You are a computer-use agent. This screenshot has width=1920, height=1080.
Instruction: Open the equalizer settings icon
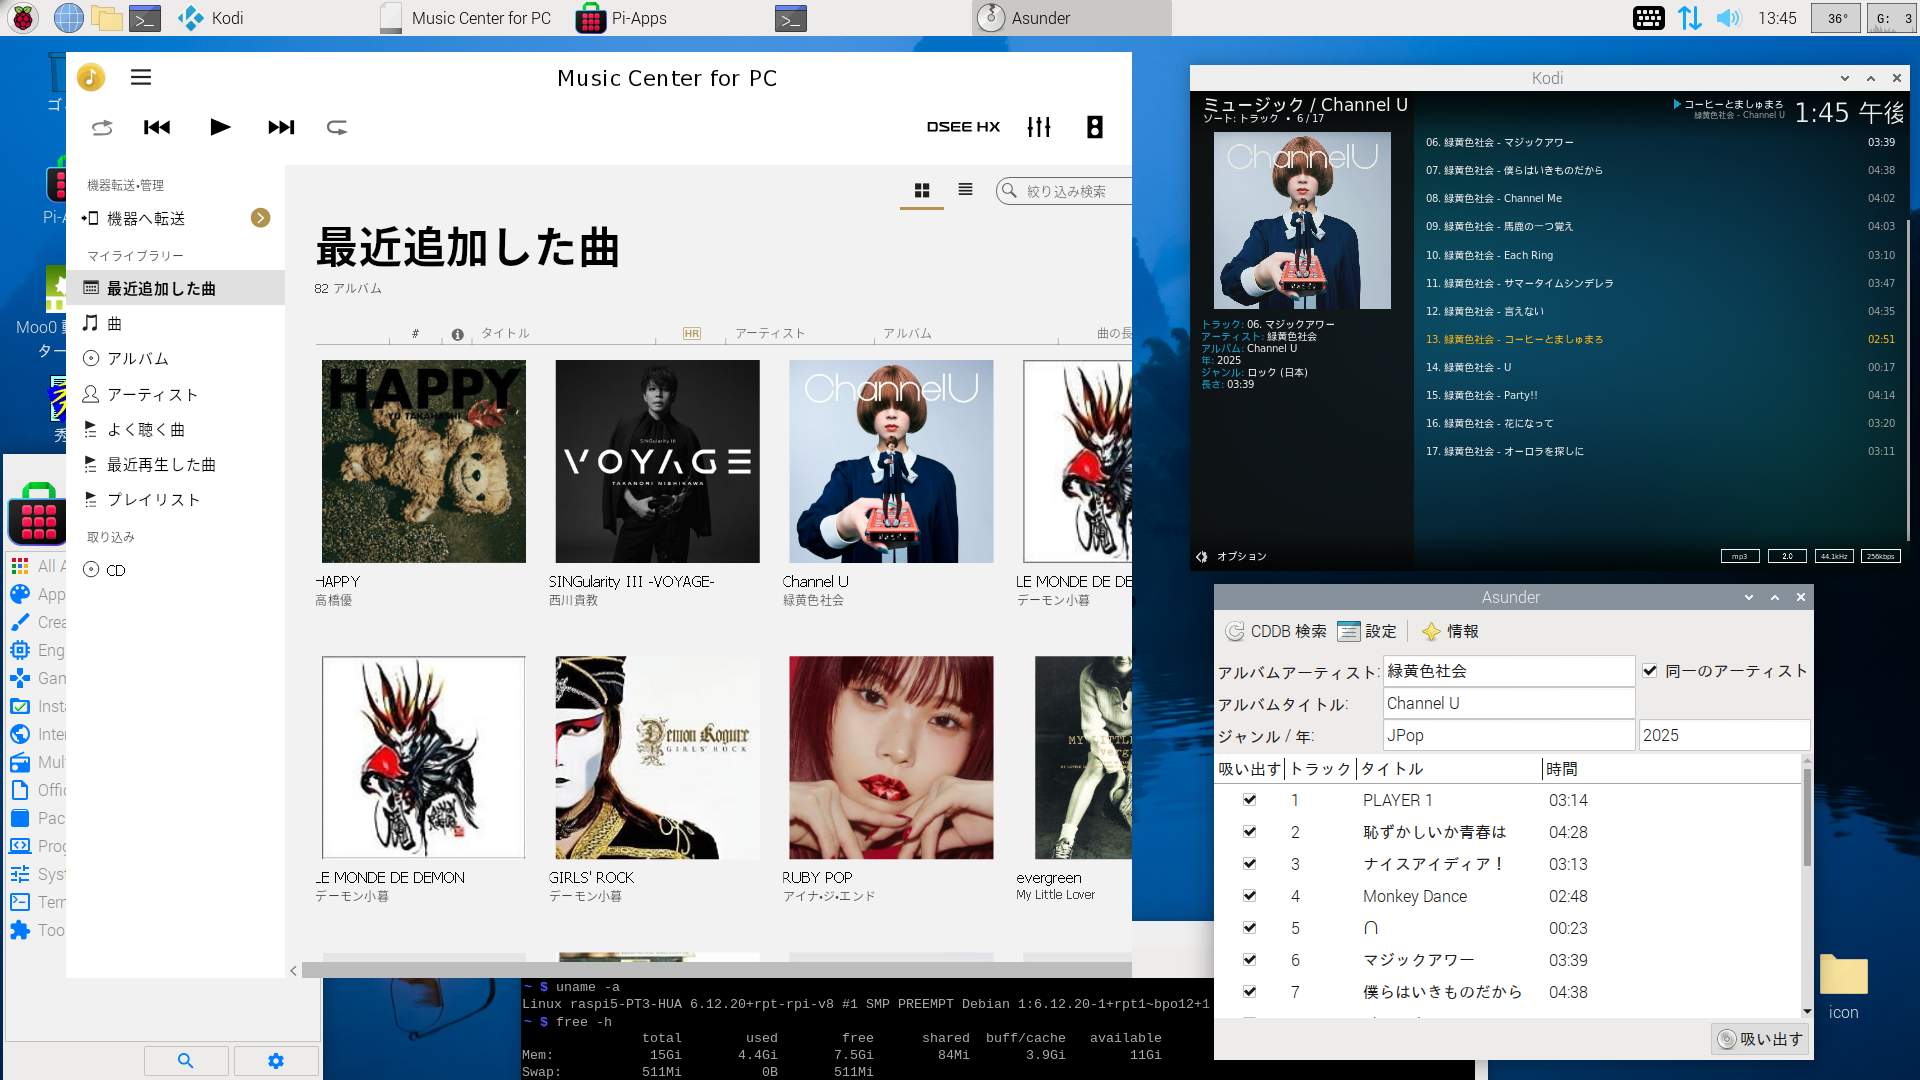1039,127
